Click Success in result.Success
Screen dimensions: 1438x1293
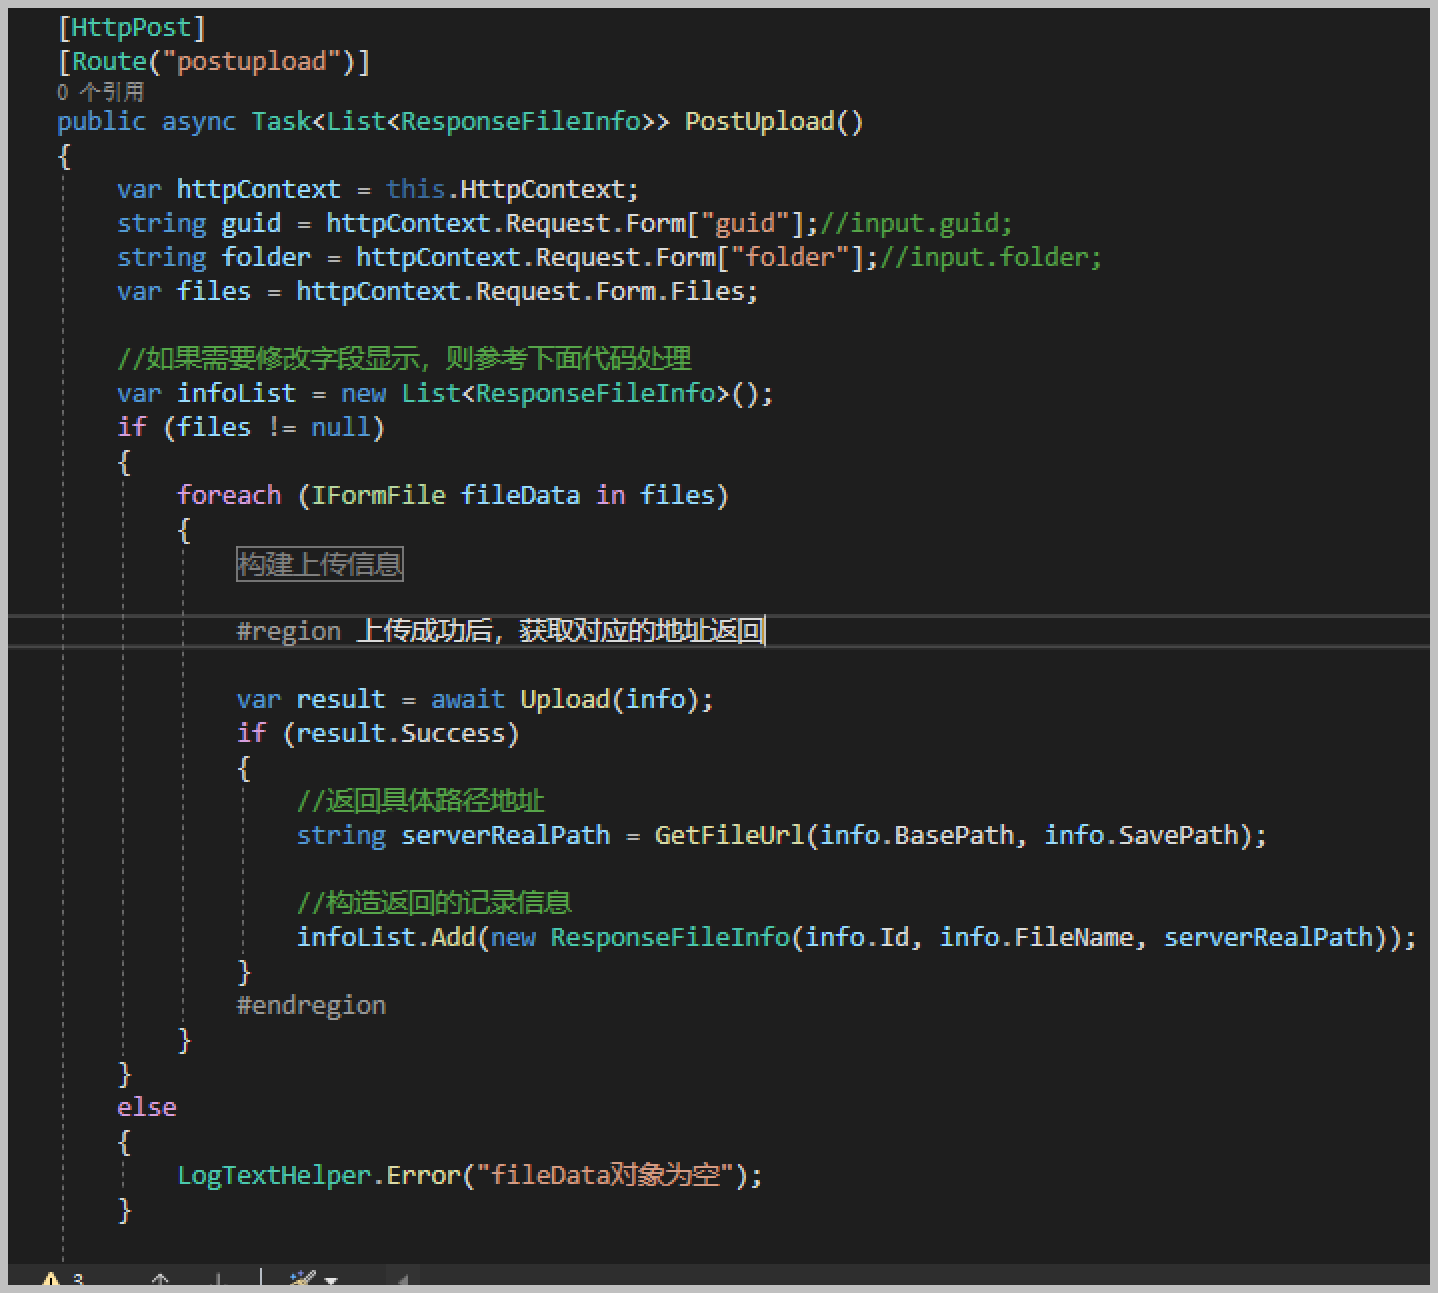point(453,733)
